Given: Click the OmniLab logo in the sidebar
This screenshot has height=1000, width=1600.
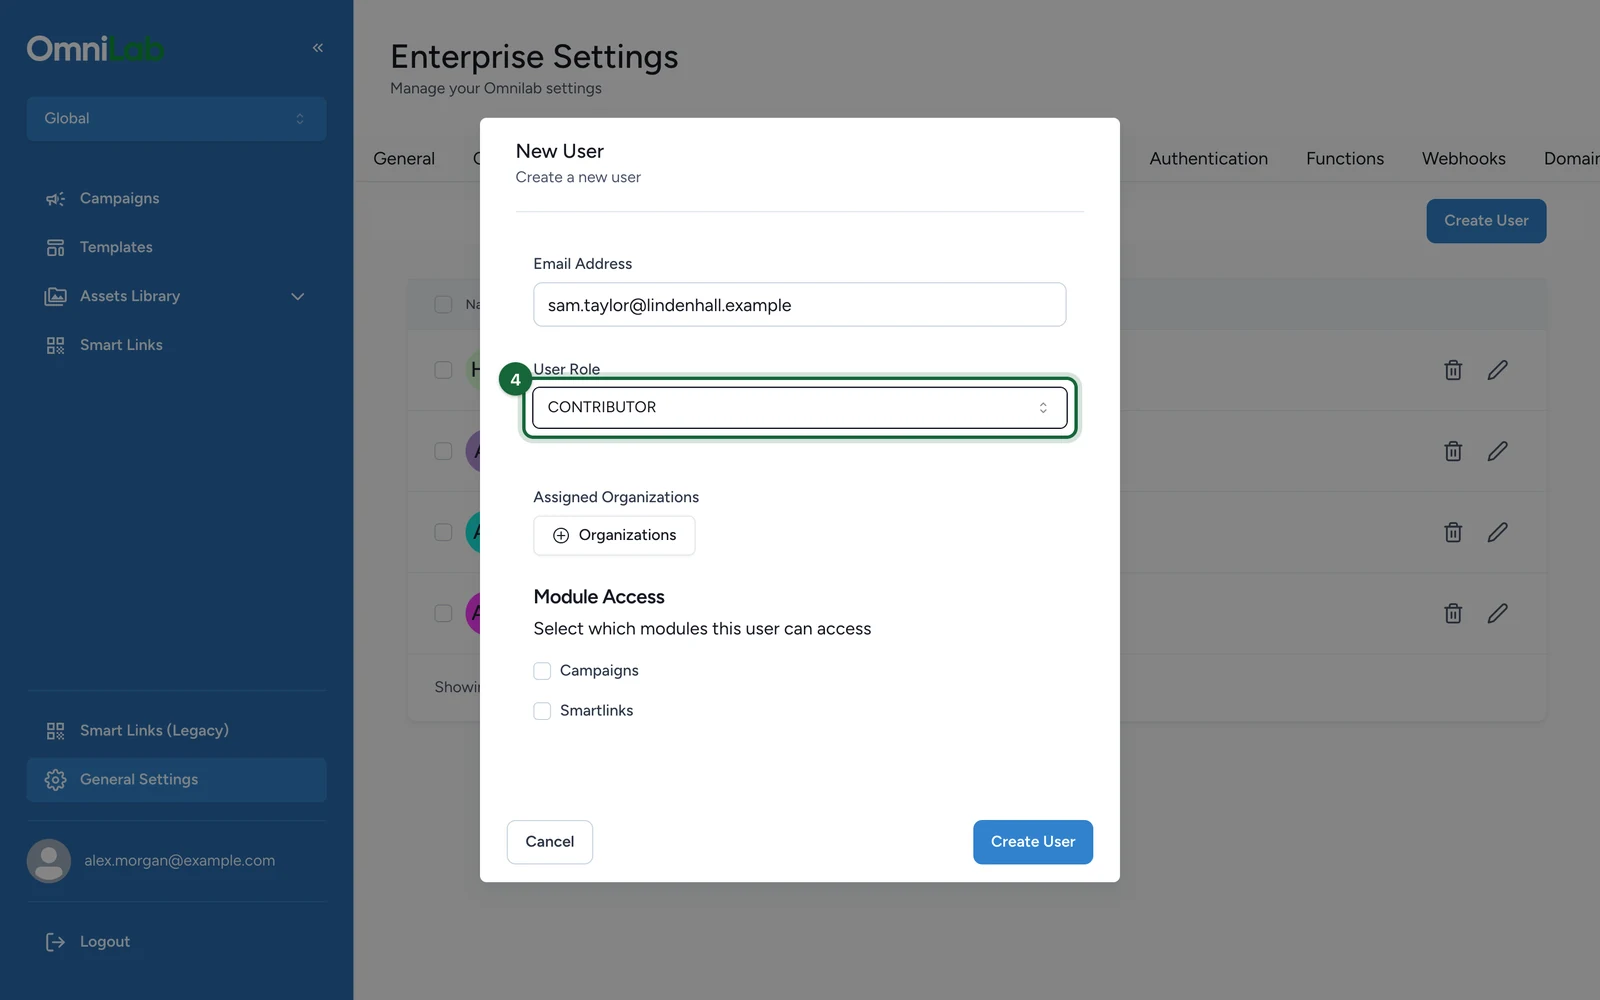Looking at the screenshot, I should coord(95,48).
